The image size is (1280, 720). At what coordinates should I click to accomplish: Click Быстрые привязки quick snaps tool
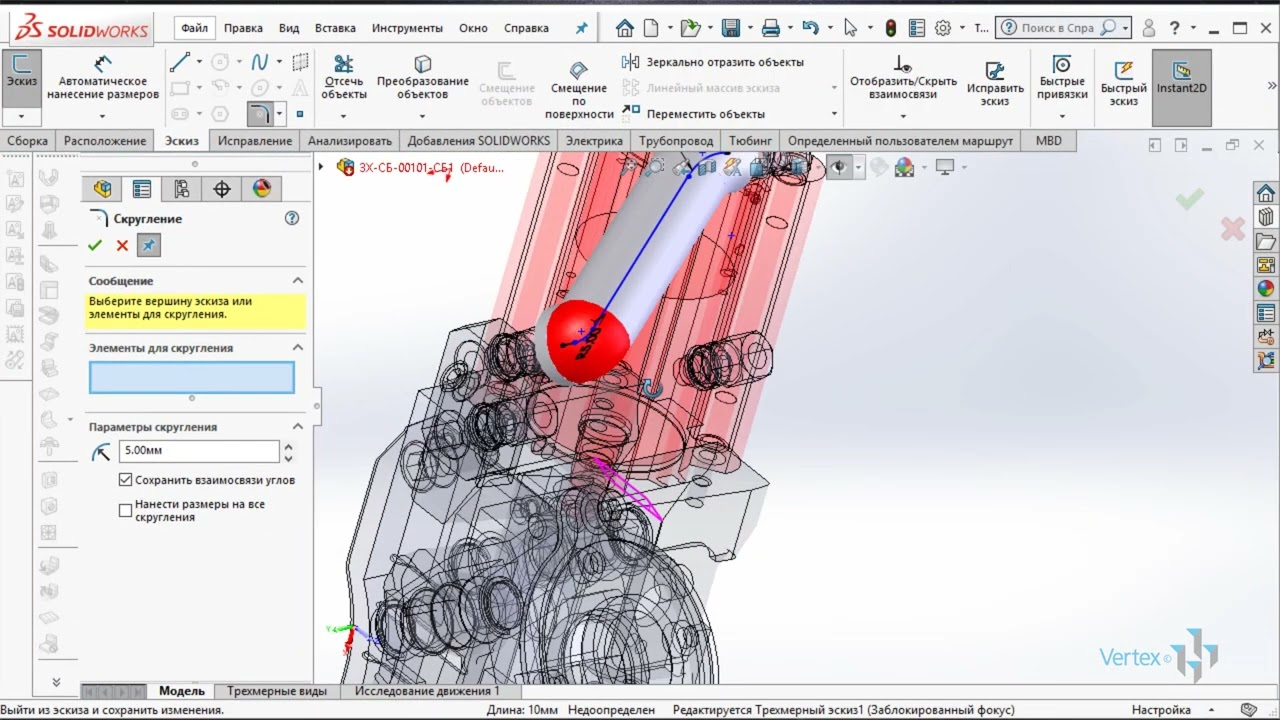[x=1062, y=78]
